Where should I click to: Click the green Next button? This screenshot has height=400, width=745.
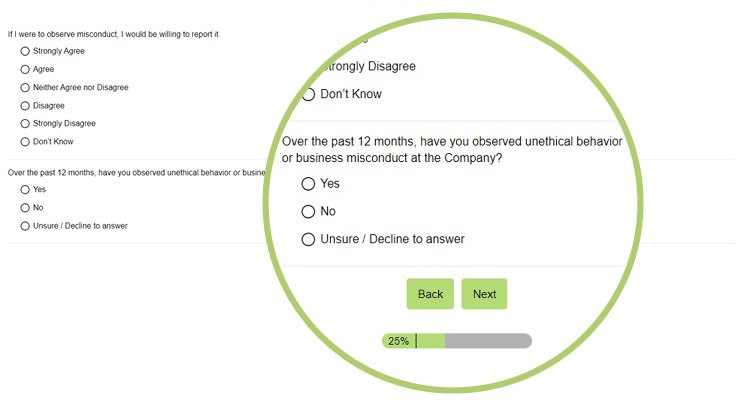(x=484, y=294)
